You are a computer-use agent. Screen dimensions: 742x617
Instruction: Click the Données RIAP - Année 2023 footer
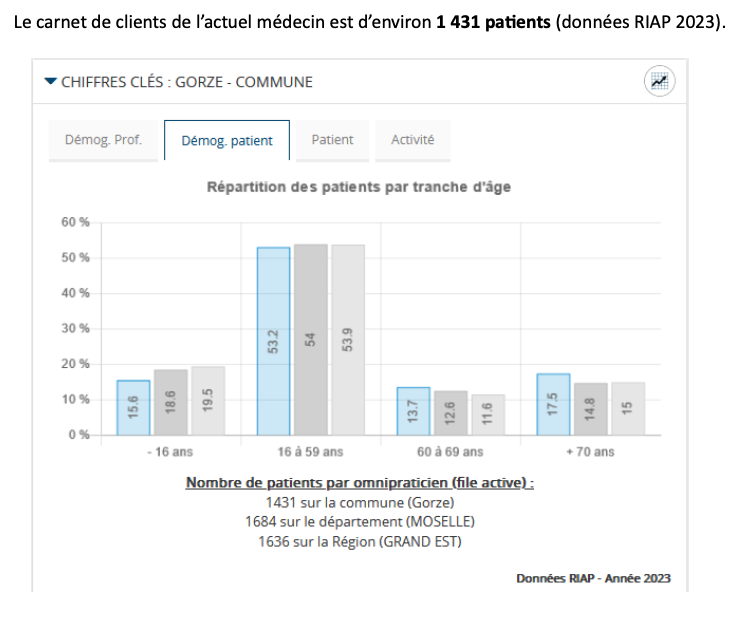pos(593,578)
